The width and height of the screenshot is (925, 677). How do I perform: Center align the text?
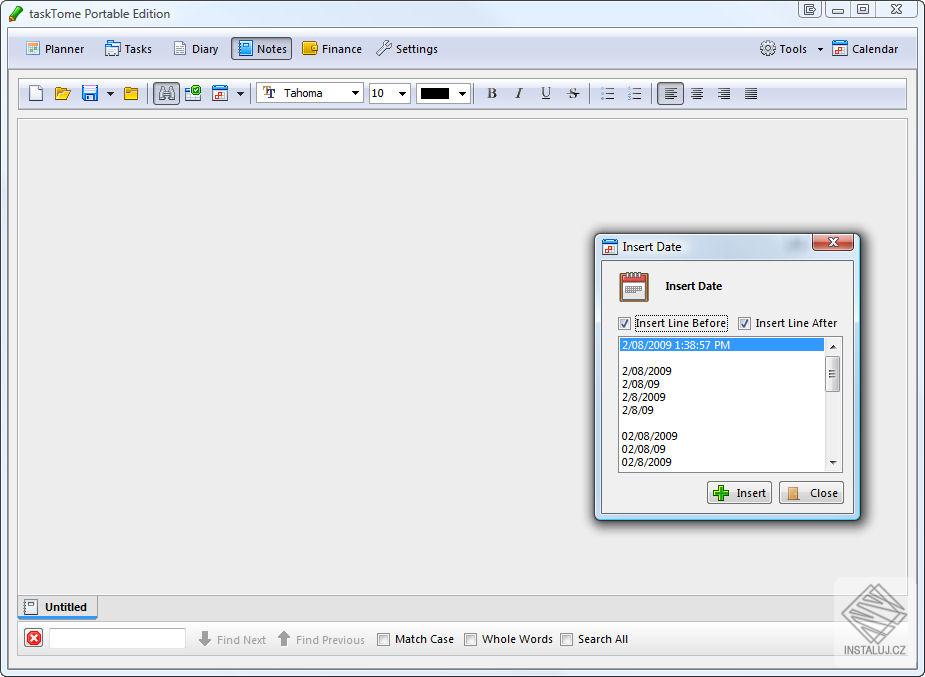tap(697, 93)
